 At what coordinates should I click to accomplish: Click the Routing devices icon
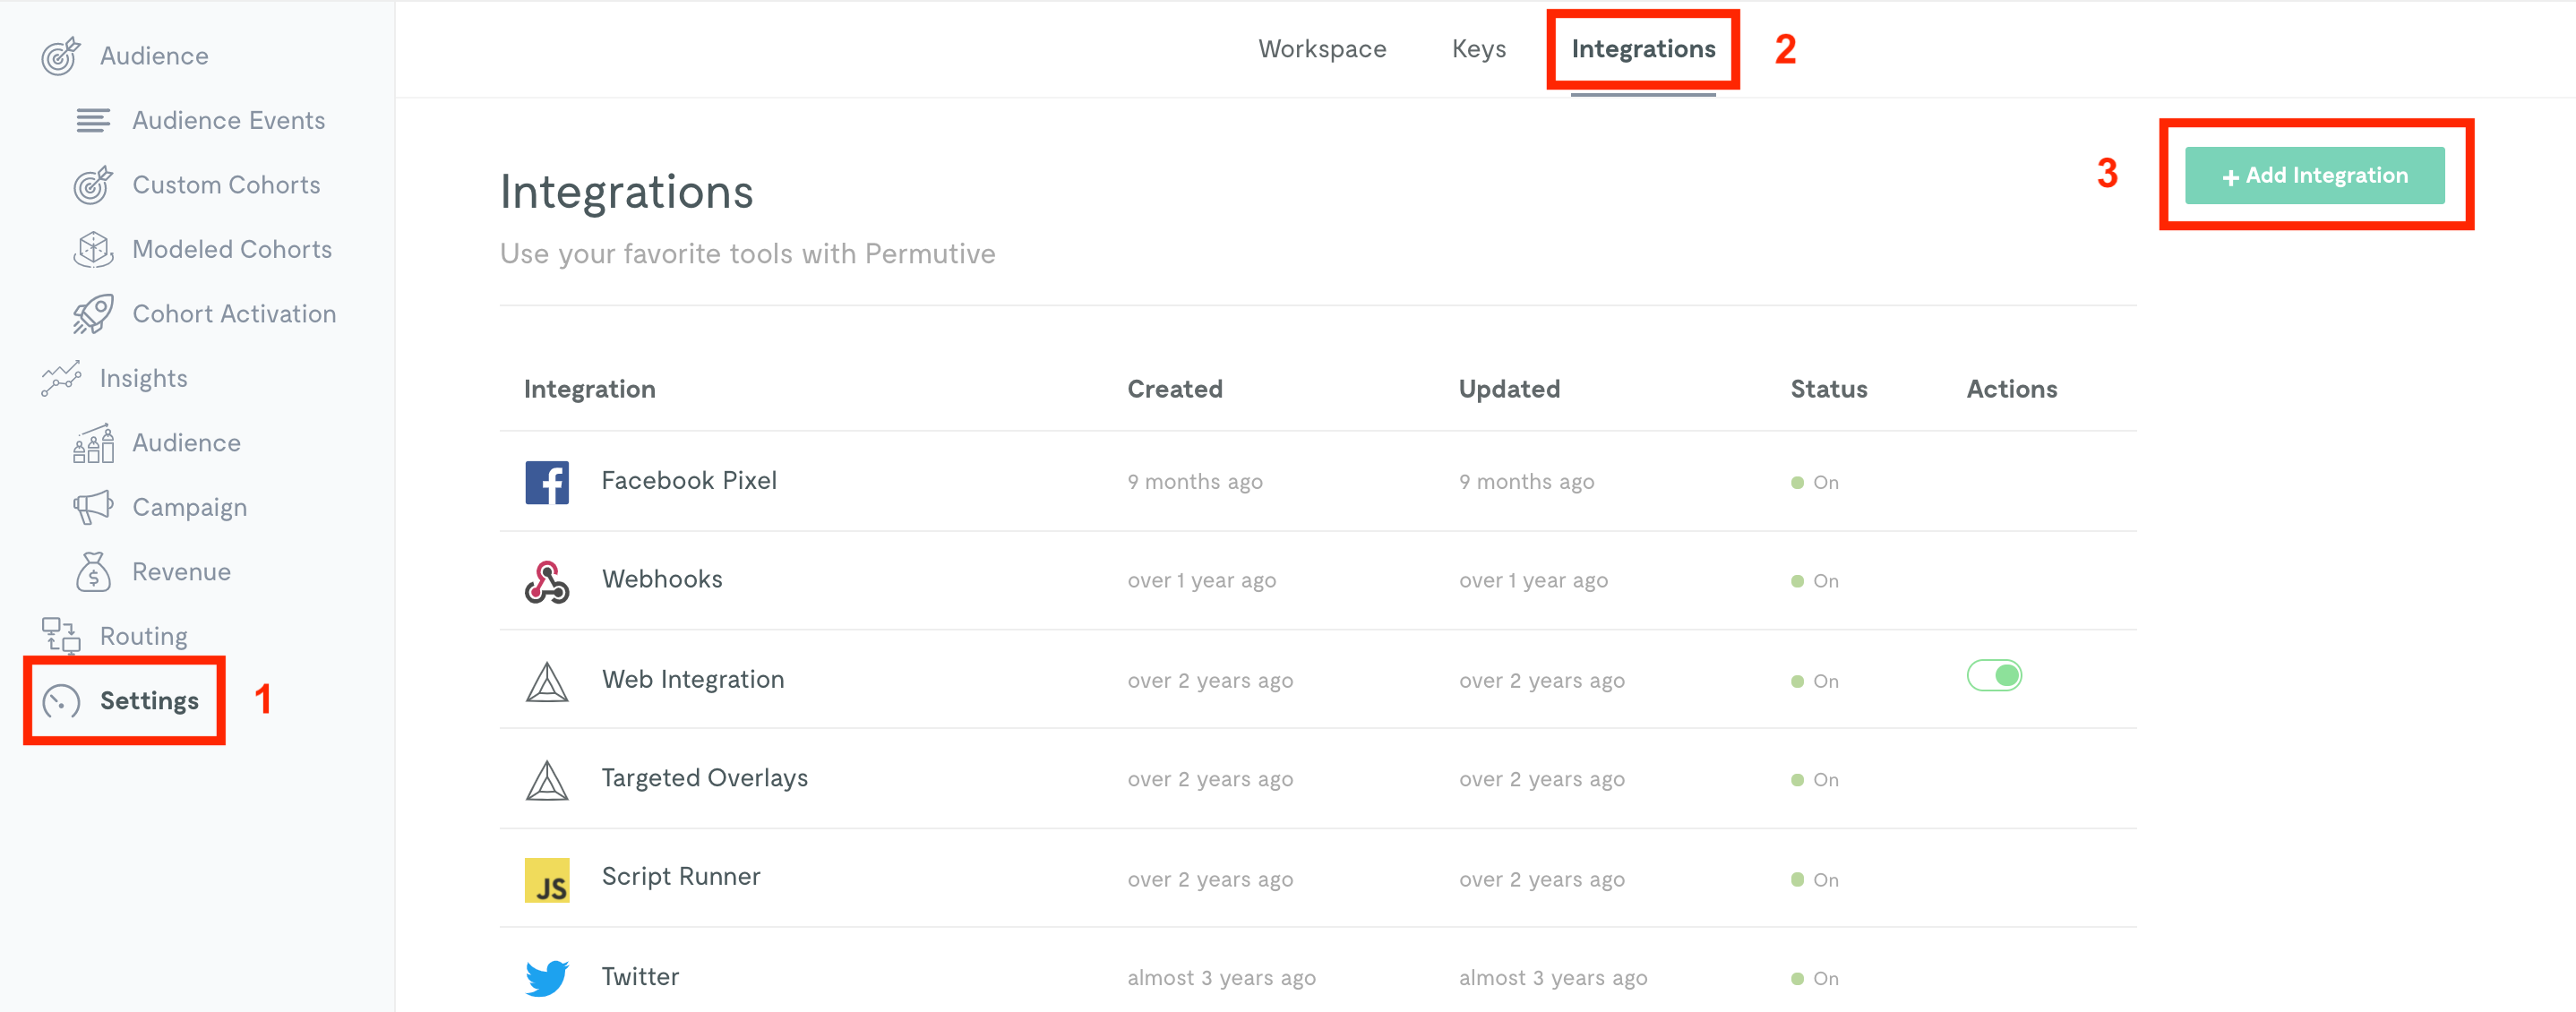point(61,636)
